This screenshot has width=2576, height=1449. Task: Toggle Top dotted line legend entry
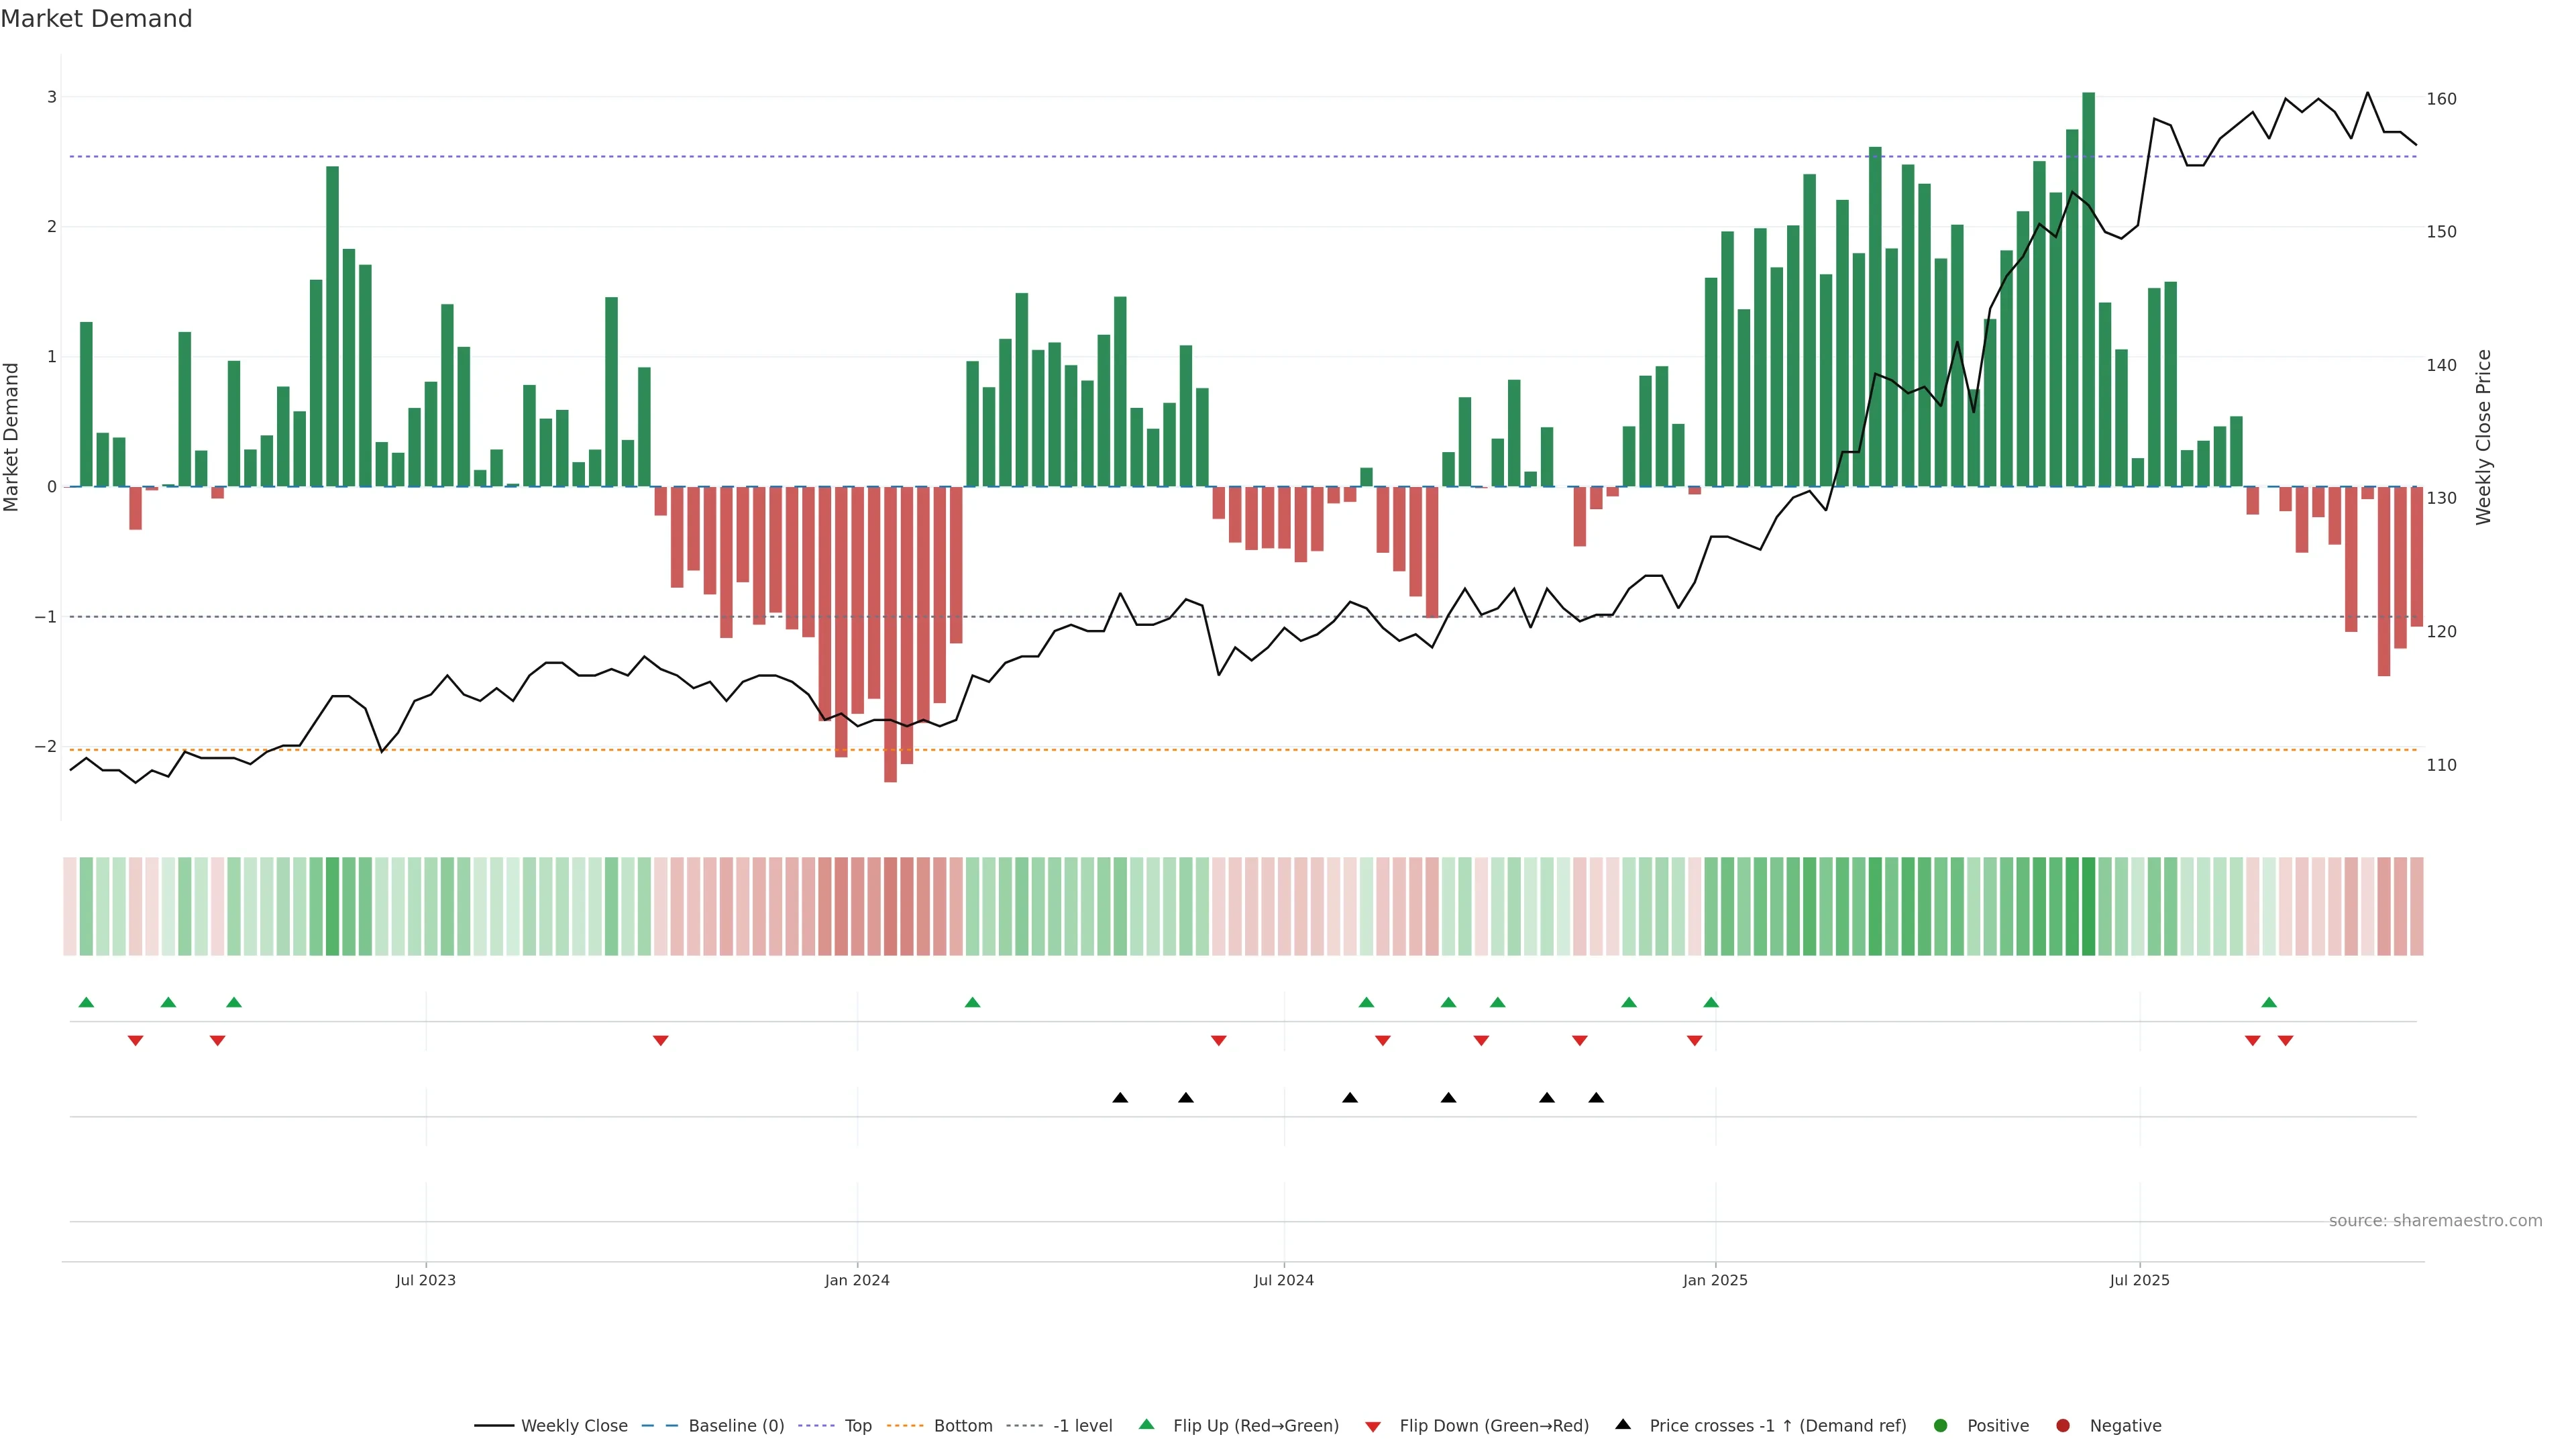(857, 1426)
